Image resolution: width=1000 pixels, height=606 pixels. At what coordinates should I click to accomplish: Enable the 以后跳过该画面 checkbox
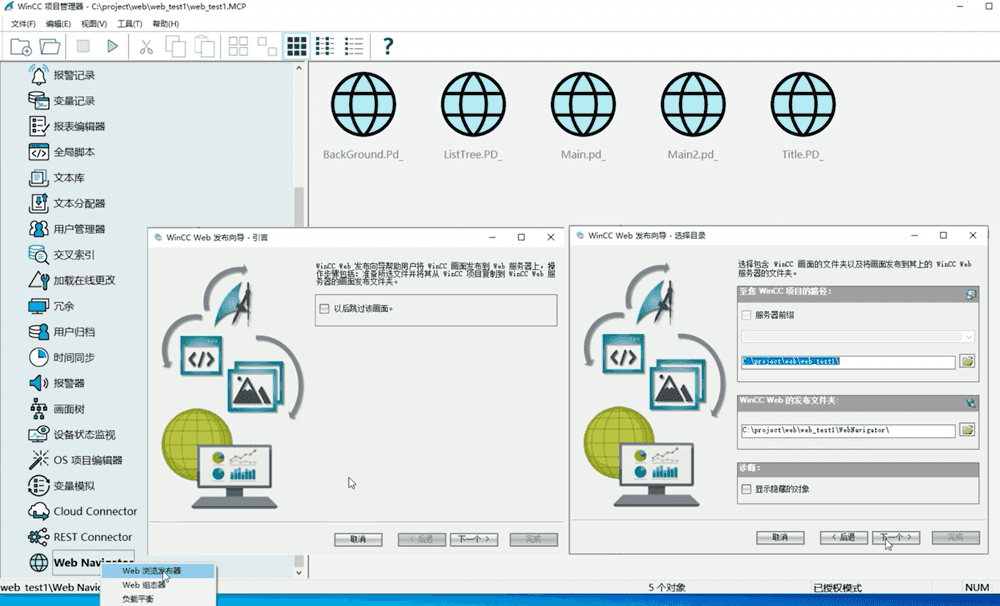click(324, 309)
